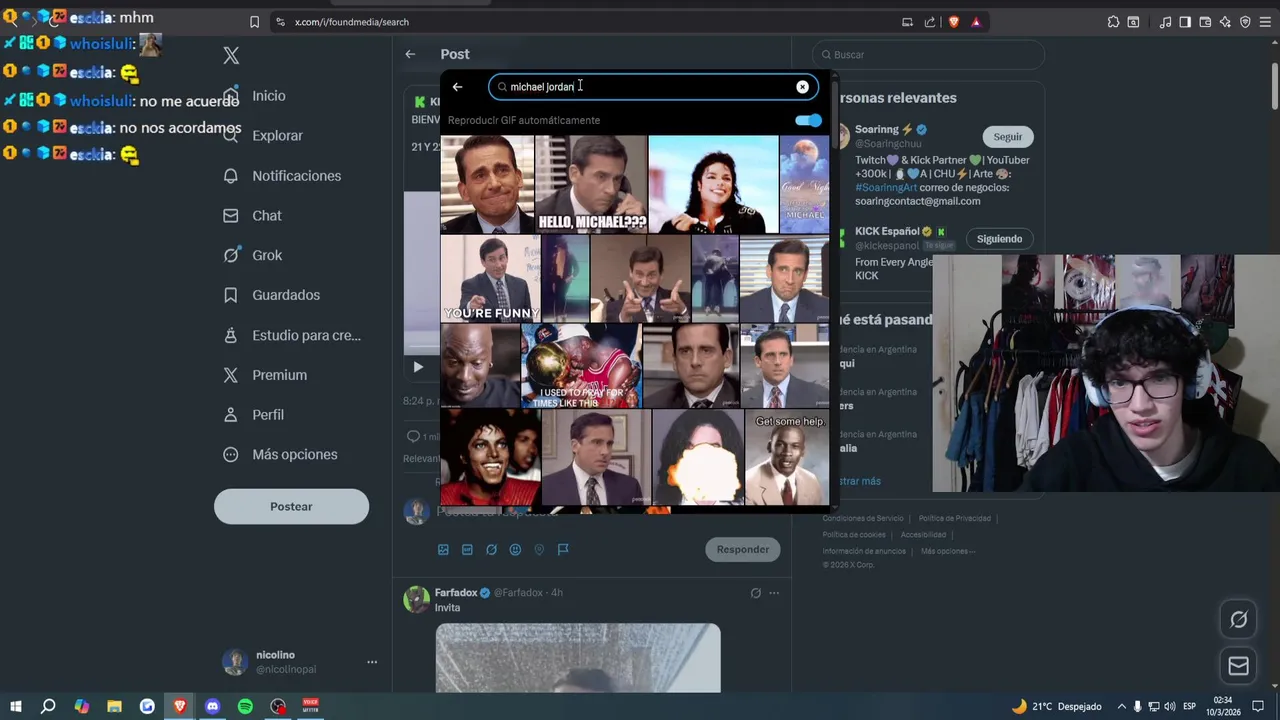Select the HELLO, MICHAEL??? GIF

pyautogui.click(x=592, y=184)
